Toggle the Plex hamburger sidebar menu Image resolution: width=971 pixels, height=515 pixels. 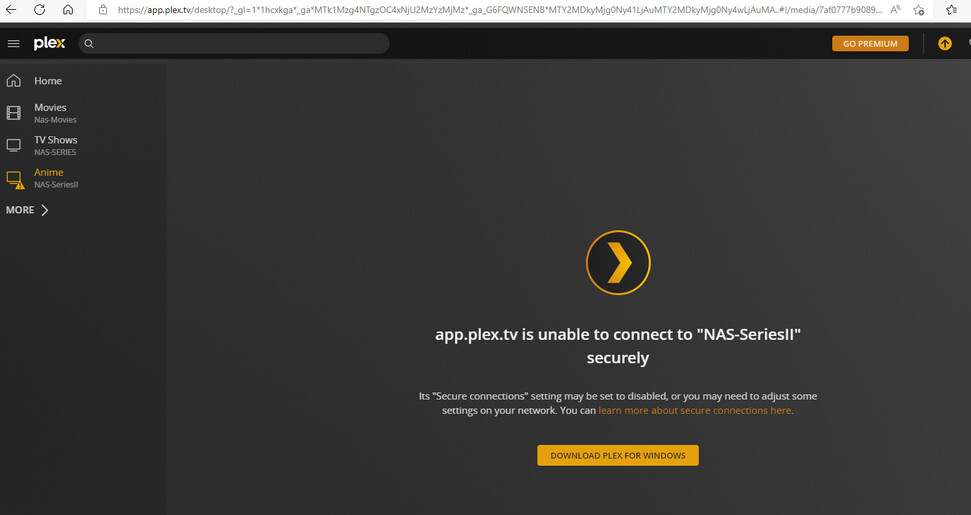tap(13, 43)
